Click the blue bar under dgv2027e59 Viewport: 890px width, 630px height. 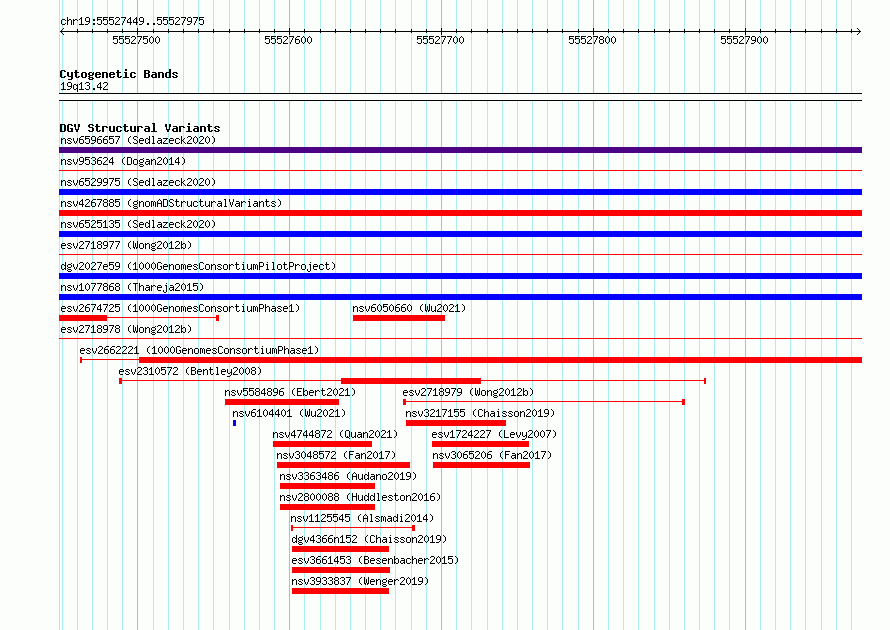coord(460,276)
